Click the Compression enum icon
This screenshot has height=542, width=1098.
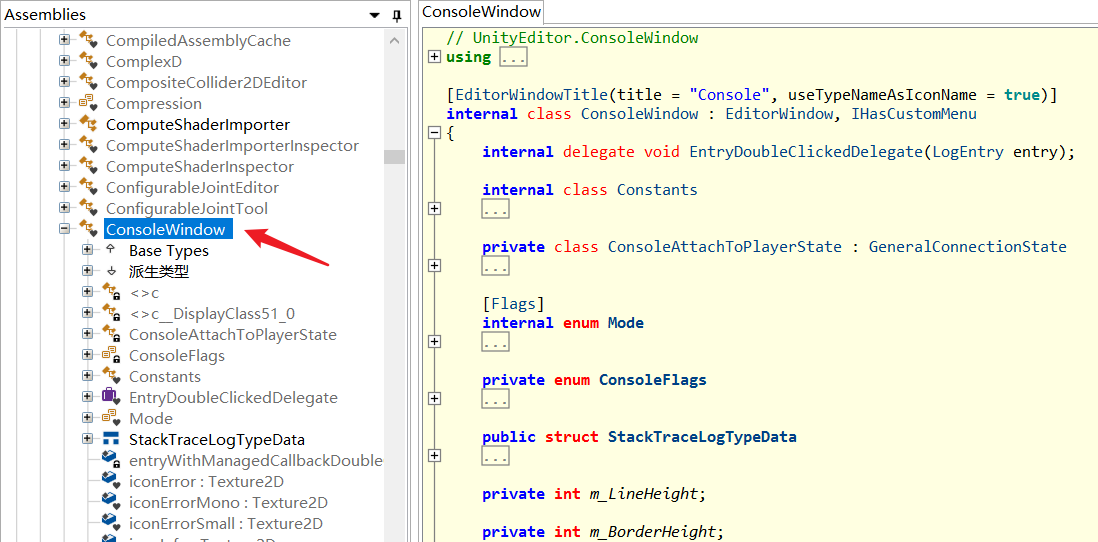click(x=88, y=103)
